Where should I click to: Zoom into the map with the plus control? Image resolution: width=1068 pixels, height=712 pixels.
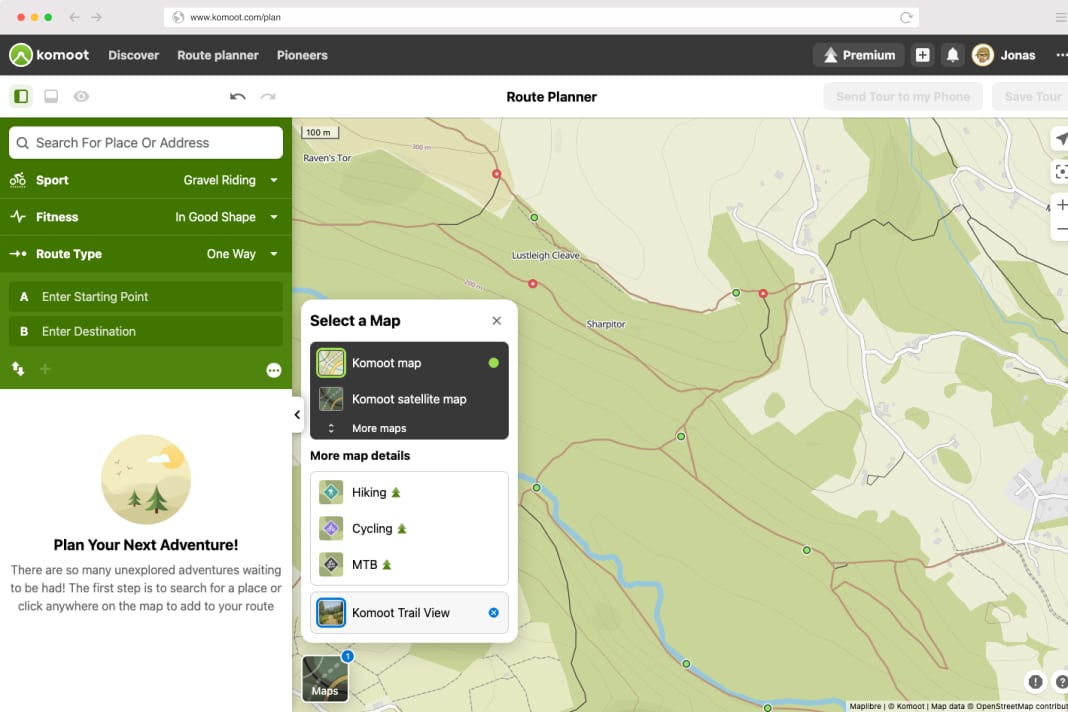tap(1062, 205)
